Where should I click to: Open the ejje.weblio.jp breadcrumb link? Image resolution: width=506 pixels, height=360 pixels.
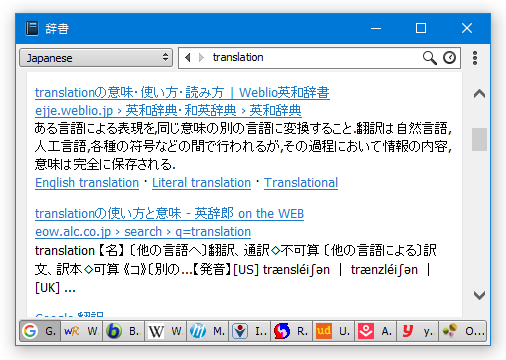168,110
